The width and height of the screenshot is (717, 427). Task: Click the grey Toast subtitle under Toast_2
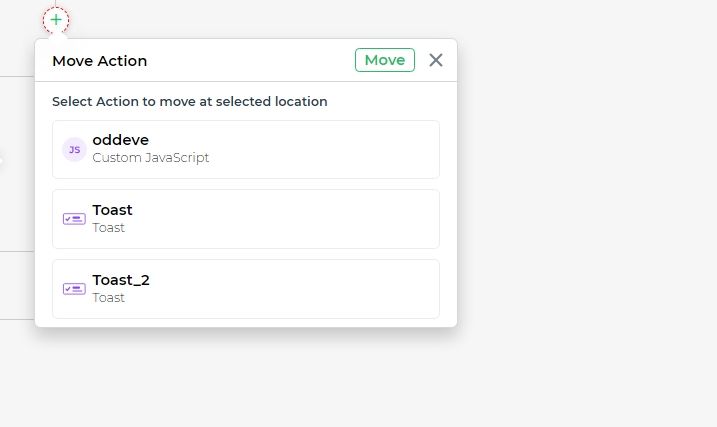pyautogui.click(x=108, y=298)
